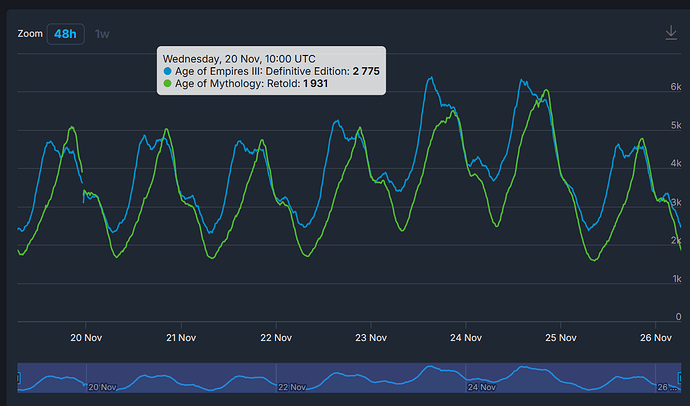Click the 21 Nov x-axis label
The width and height of the screenshot is (690, 406).
[181, 338]
